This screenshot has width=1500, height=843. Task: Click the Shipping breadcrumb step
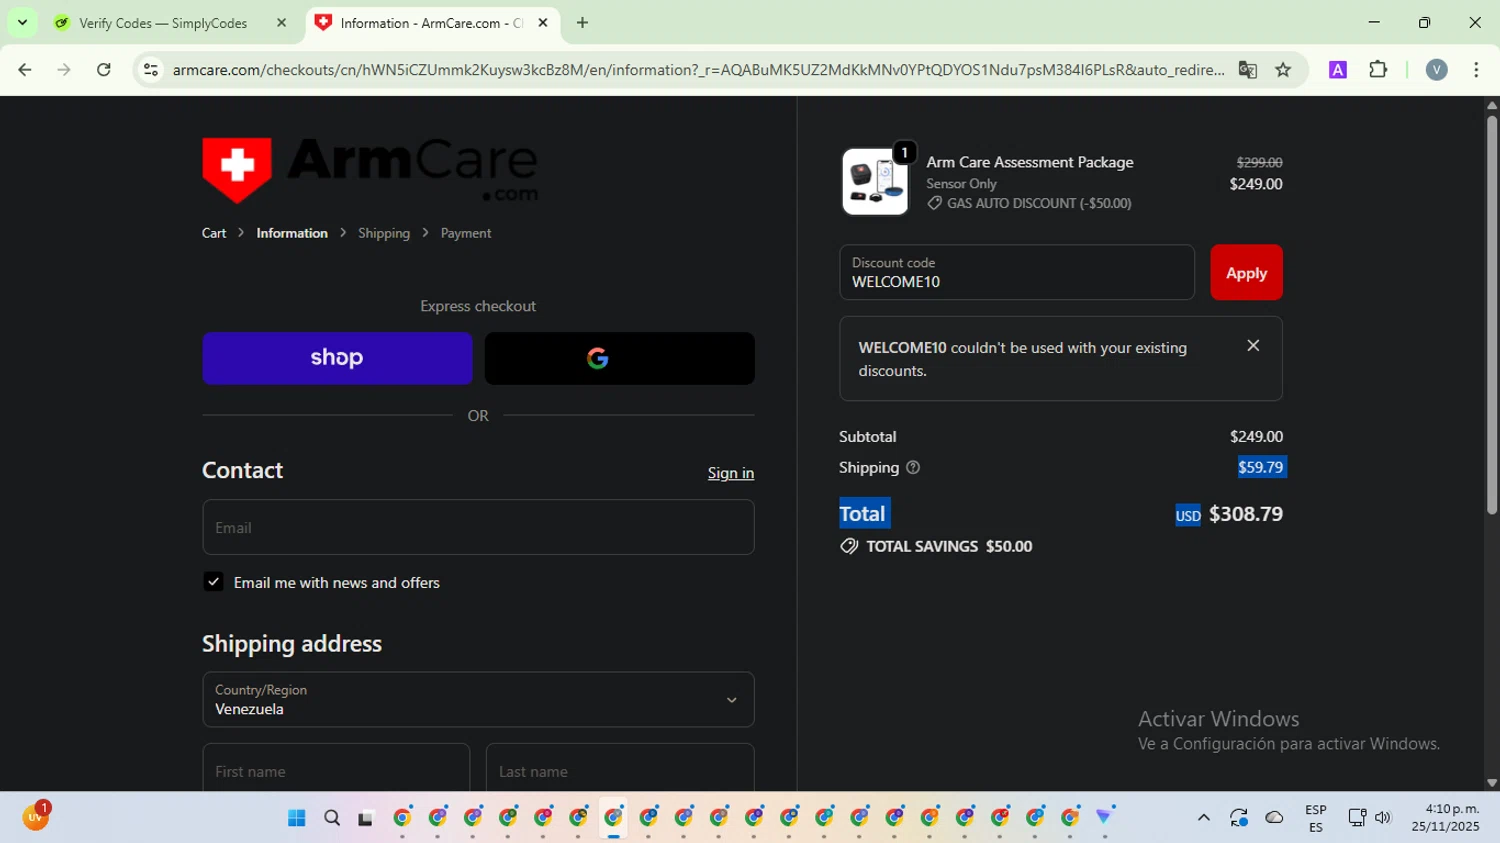[x=384, y=233]
